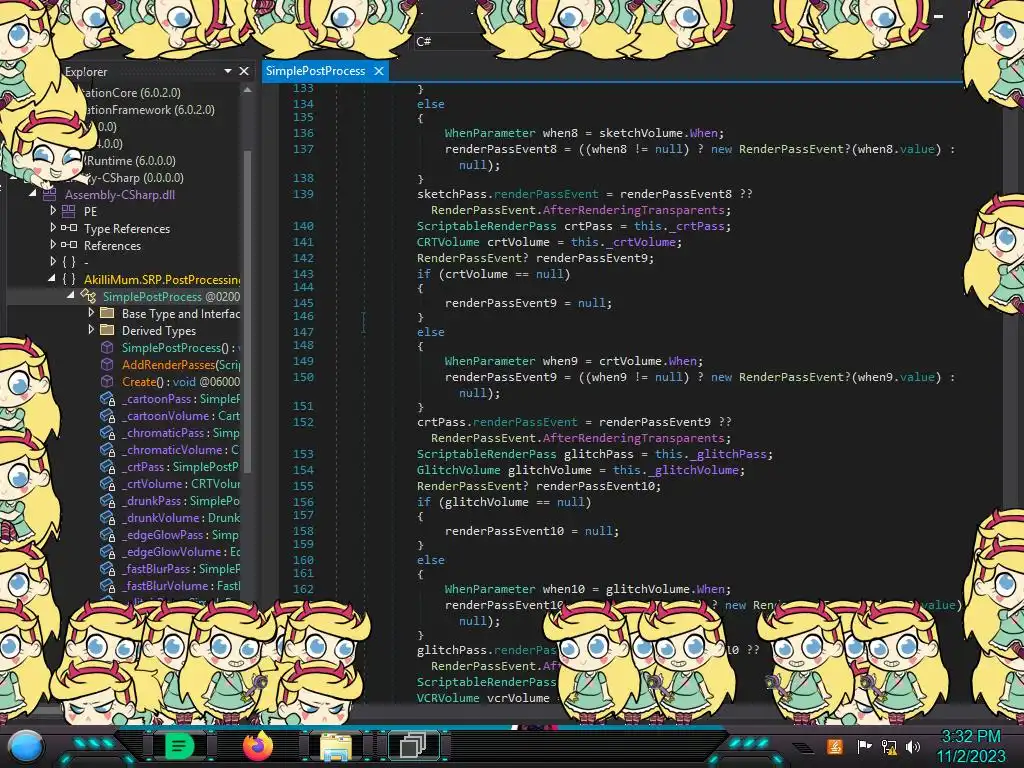Click the green notes app taskbar icon
1024x768 pixels.
coord(180,746)
